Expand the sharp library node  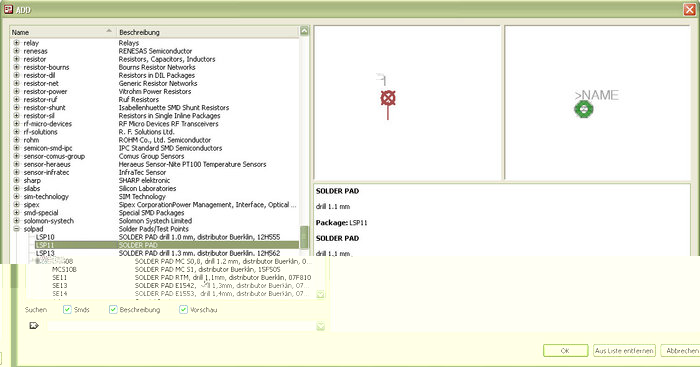click(17, 180)
